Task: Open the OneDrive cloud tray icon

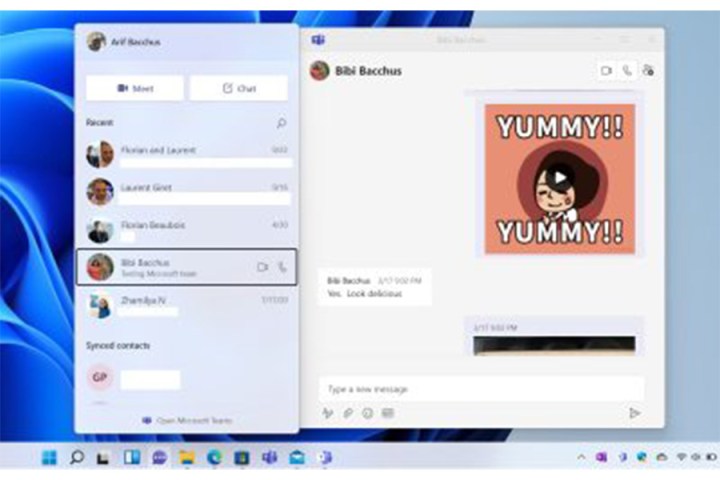Action: tap(662, 457)
